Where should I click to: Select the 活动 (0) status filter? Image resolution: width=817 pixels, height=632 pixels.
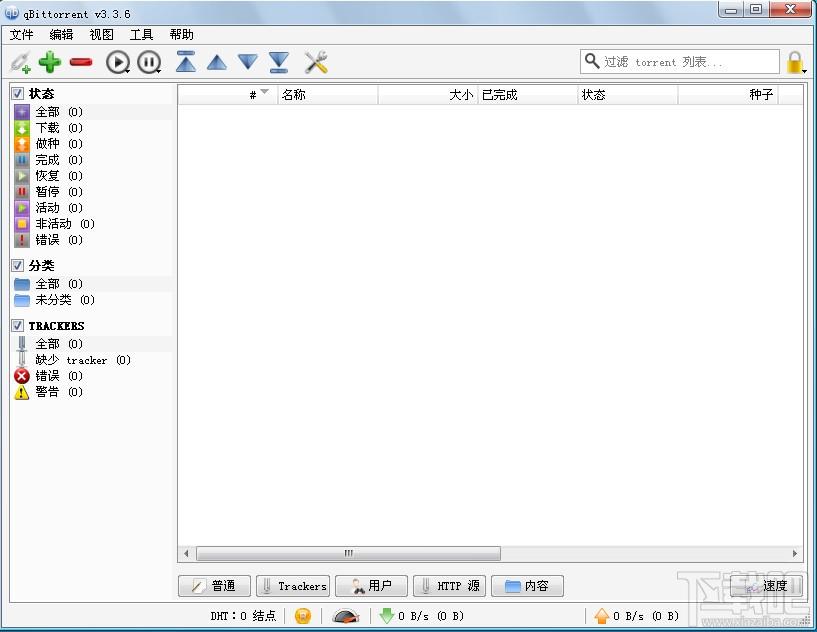coord(92,208)
